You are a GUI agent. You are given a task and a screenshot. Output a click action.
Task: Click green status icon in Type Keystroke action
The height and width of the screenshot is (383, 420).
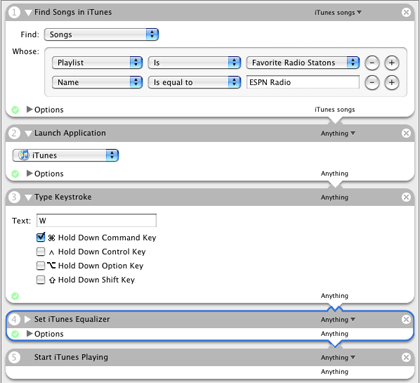(15, 296)
